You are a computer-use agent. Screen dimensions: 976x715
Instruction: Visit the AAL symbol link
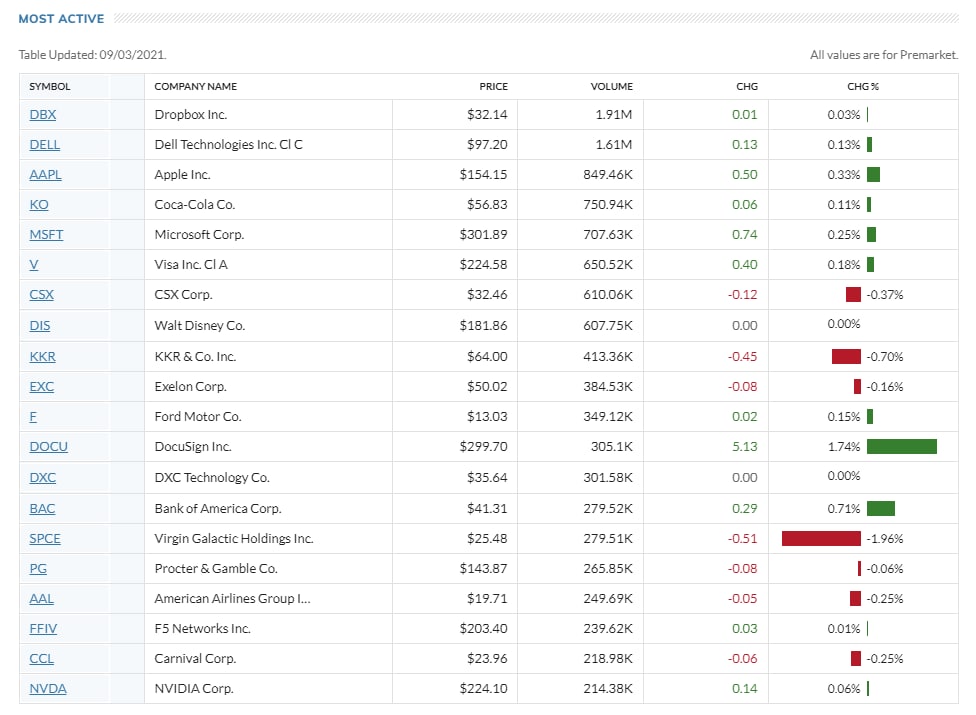click(42, 598)
